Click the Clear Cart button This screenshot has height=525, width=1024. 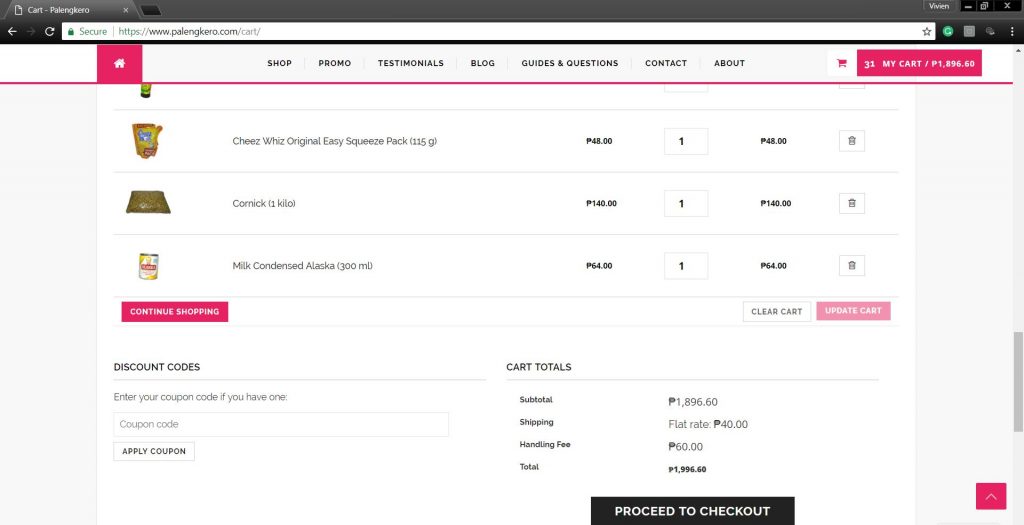(x=776, y=311)
